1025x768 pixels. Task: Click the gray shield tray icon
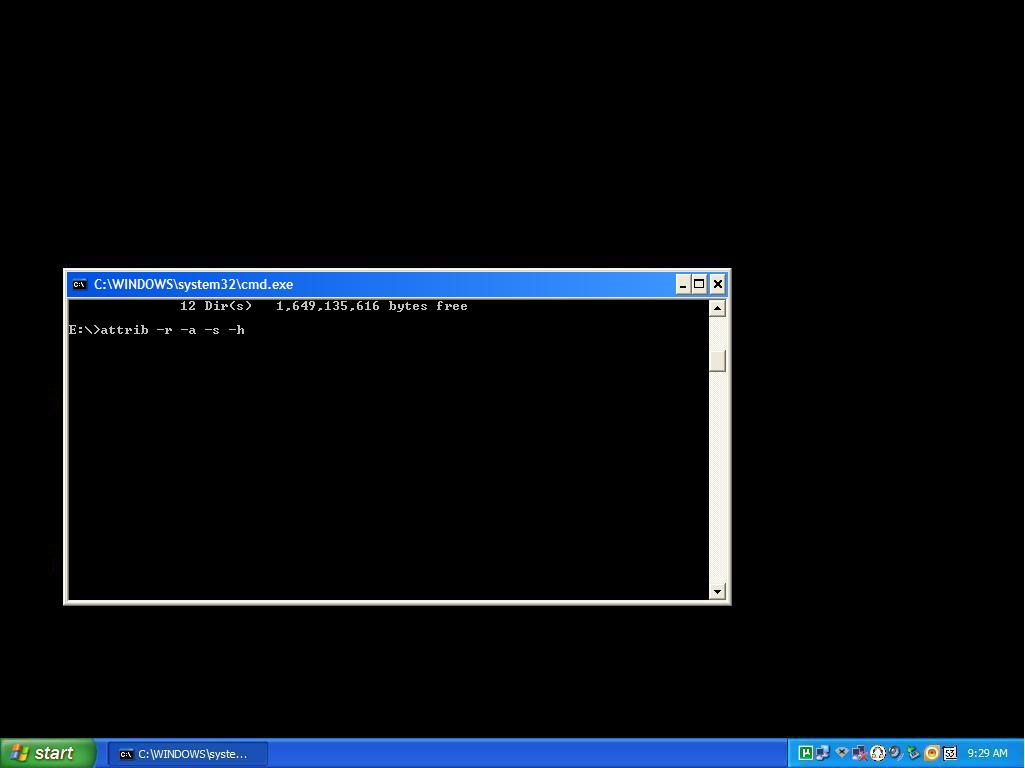click(843, 753)
